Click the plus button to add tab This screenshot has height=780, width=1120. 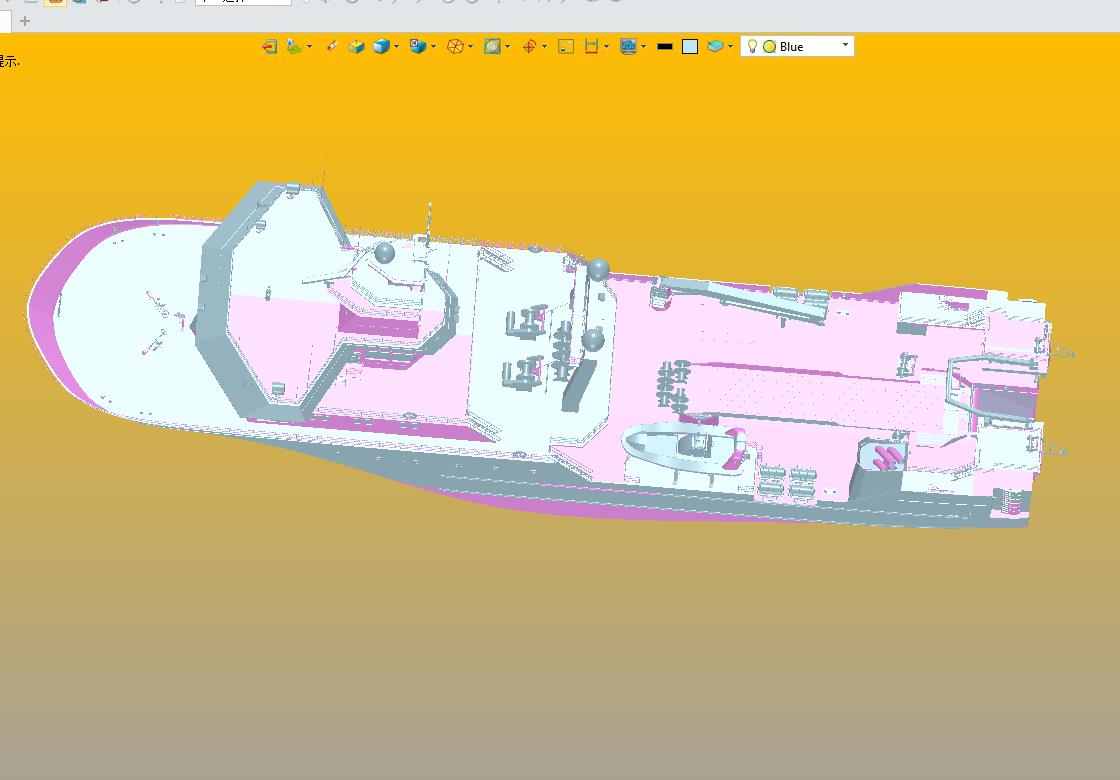click(25, 21)
